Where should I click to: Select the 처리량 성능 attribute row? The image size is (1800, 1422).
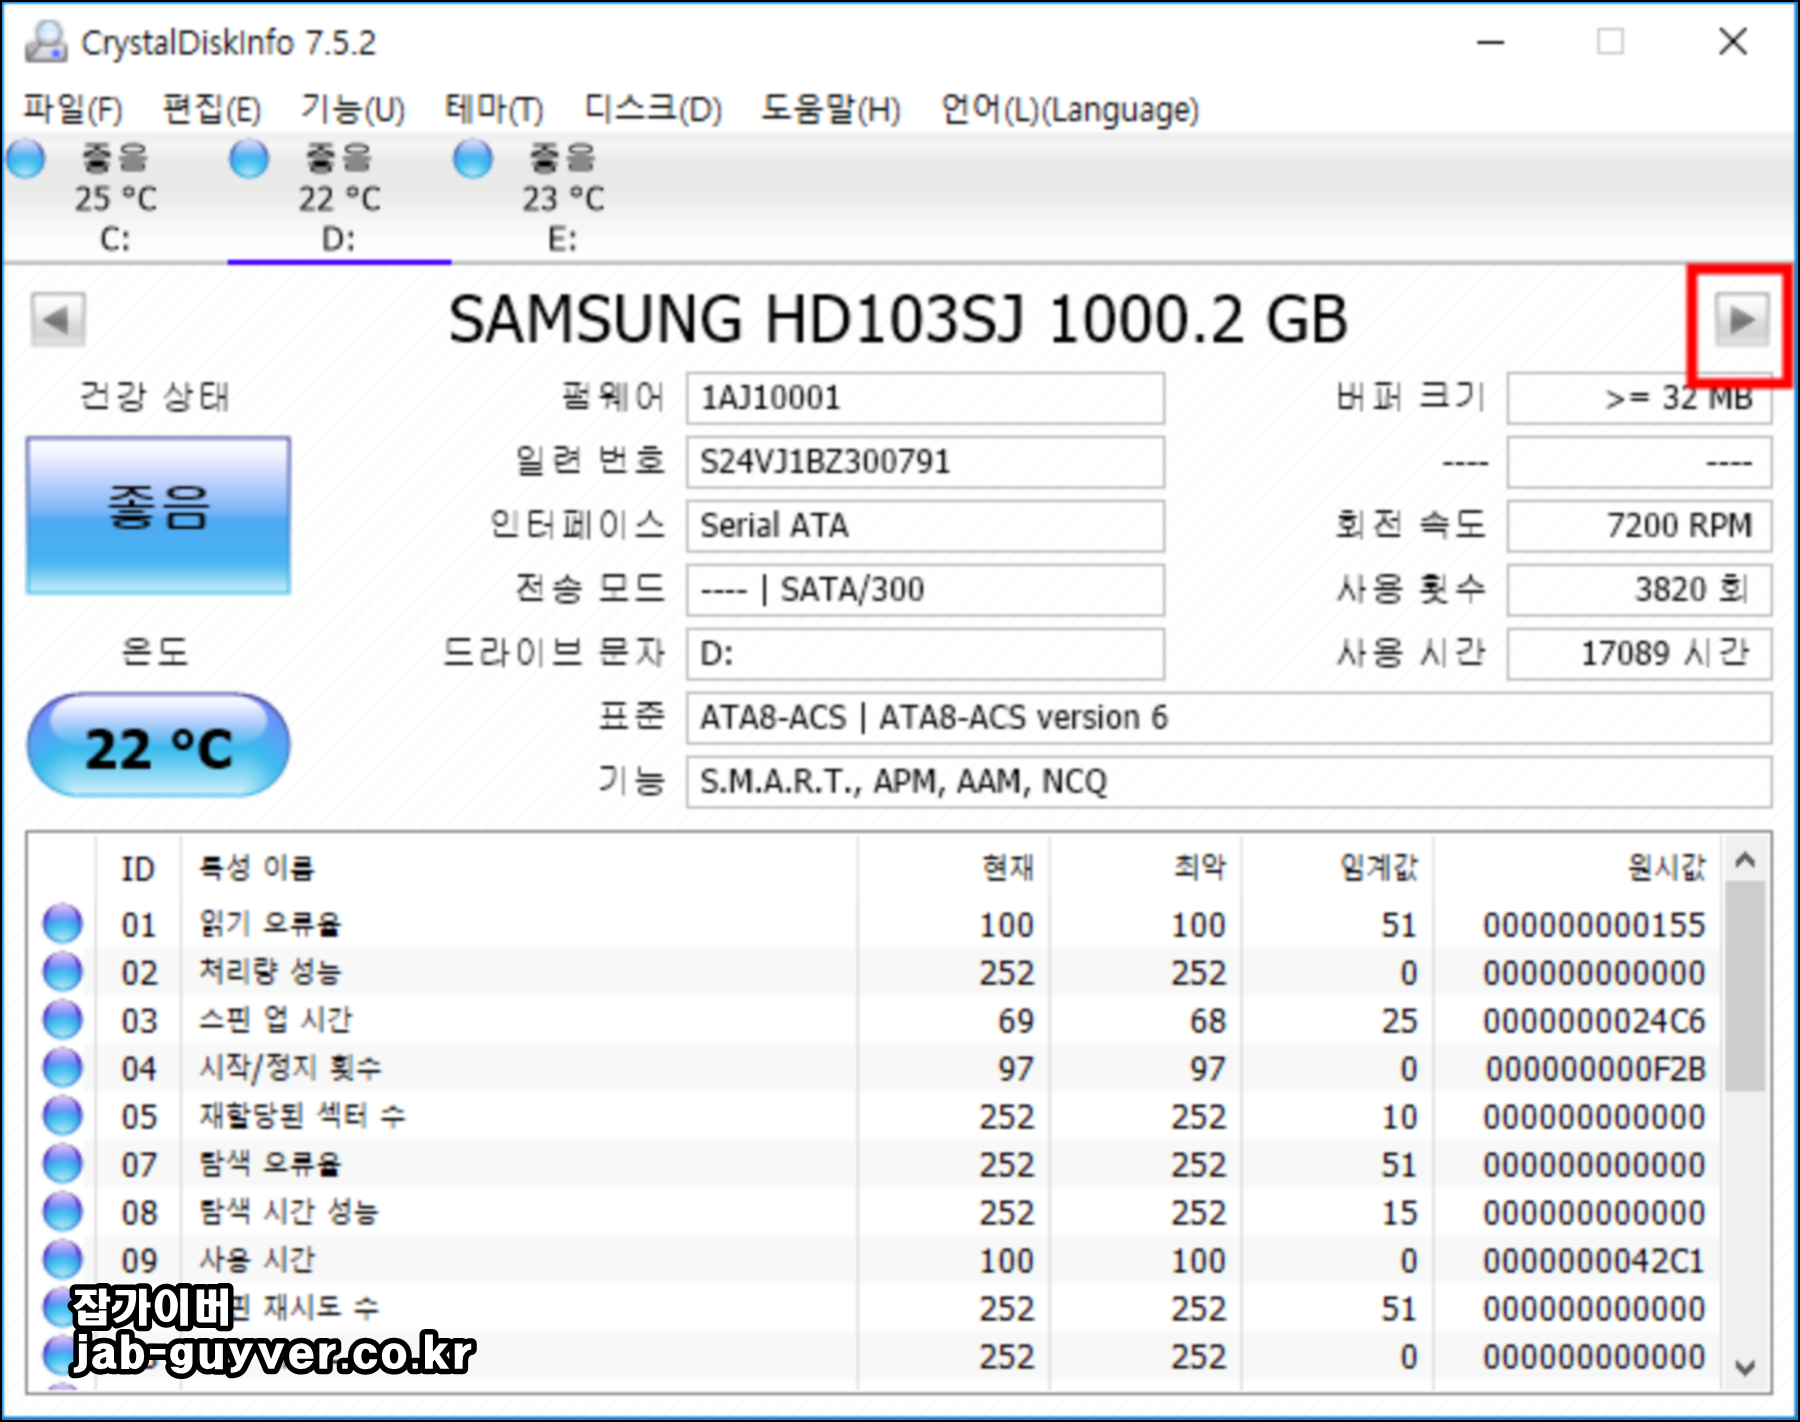875,972
